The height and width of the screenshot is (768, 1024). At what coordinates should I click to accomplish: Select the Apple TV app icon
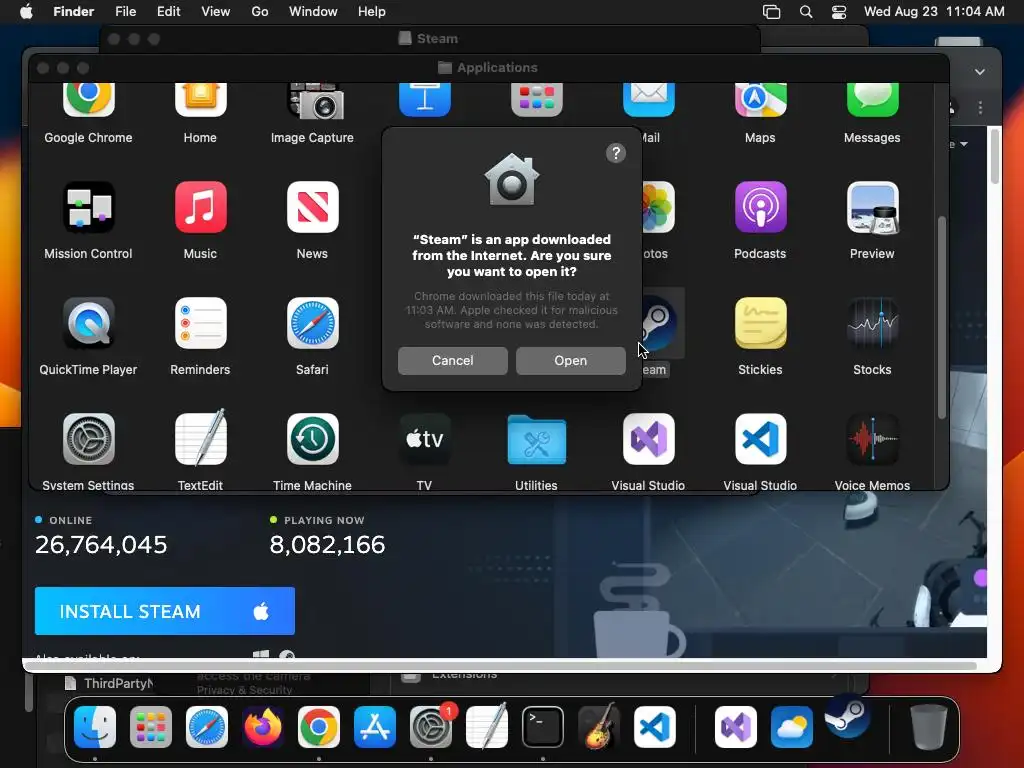coord(424,439)
